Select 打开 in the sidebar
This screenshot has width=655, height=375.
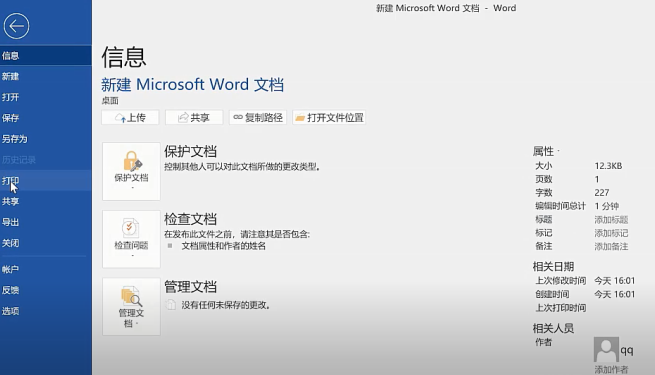[x=46, y=97]
